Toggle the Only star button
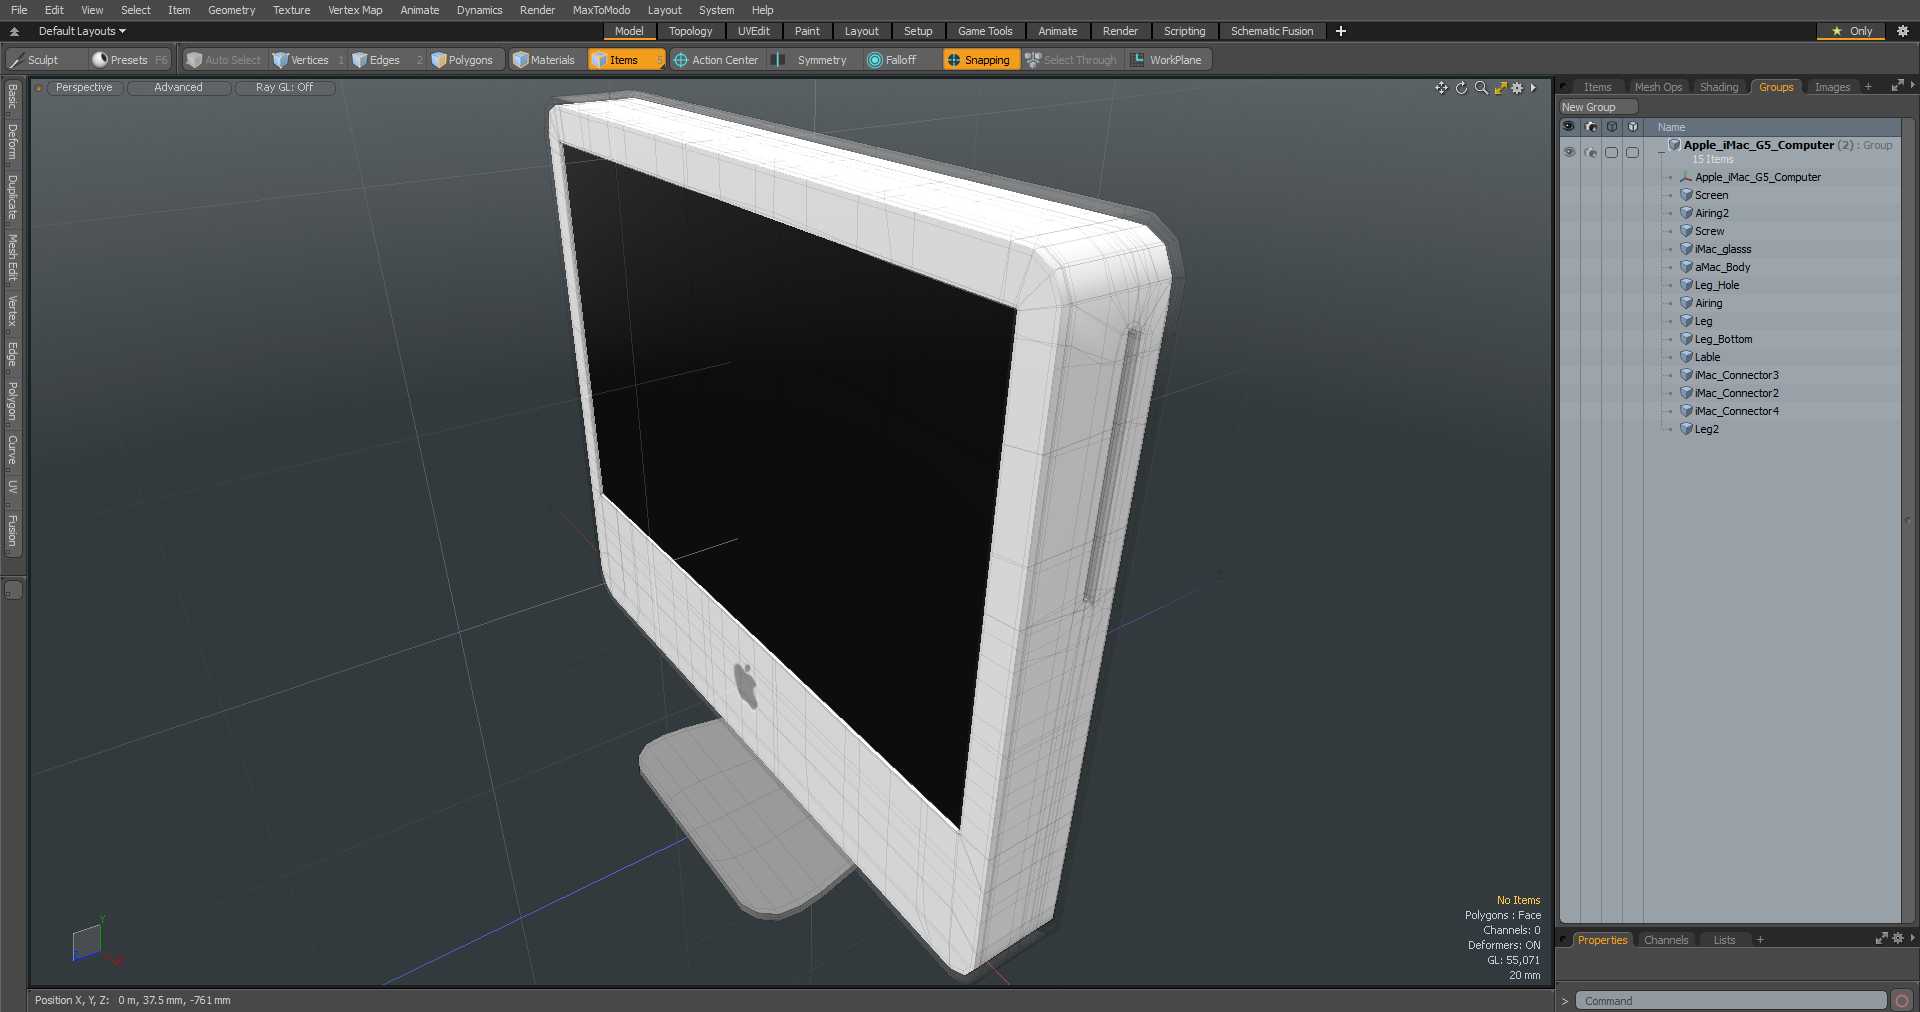Image resolution: width=1920 pixels, height=1012 pixels. (1851, 31)
